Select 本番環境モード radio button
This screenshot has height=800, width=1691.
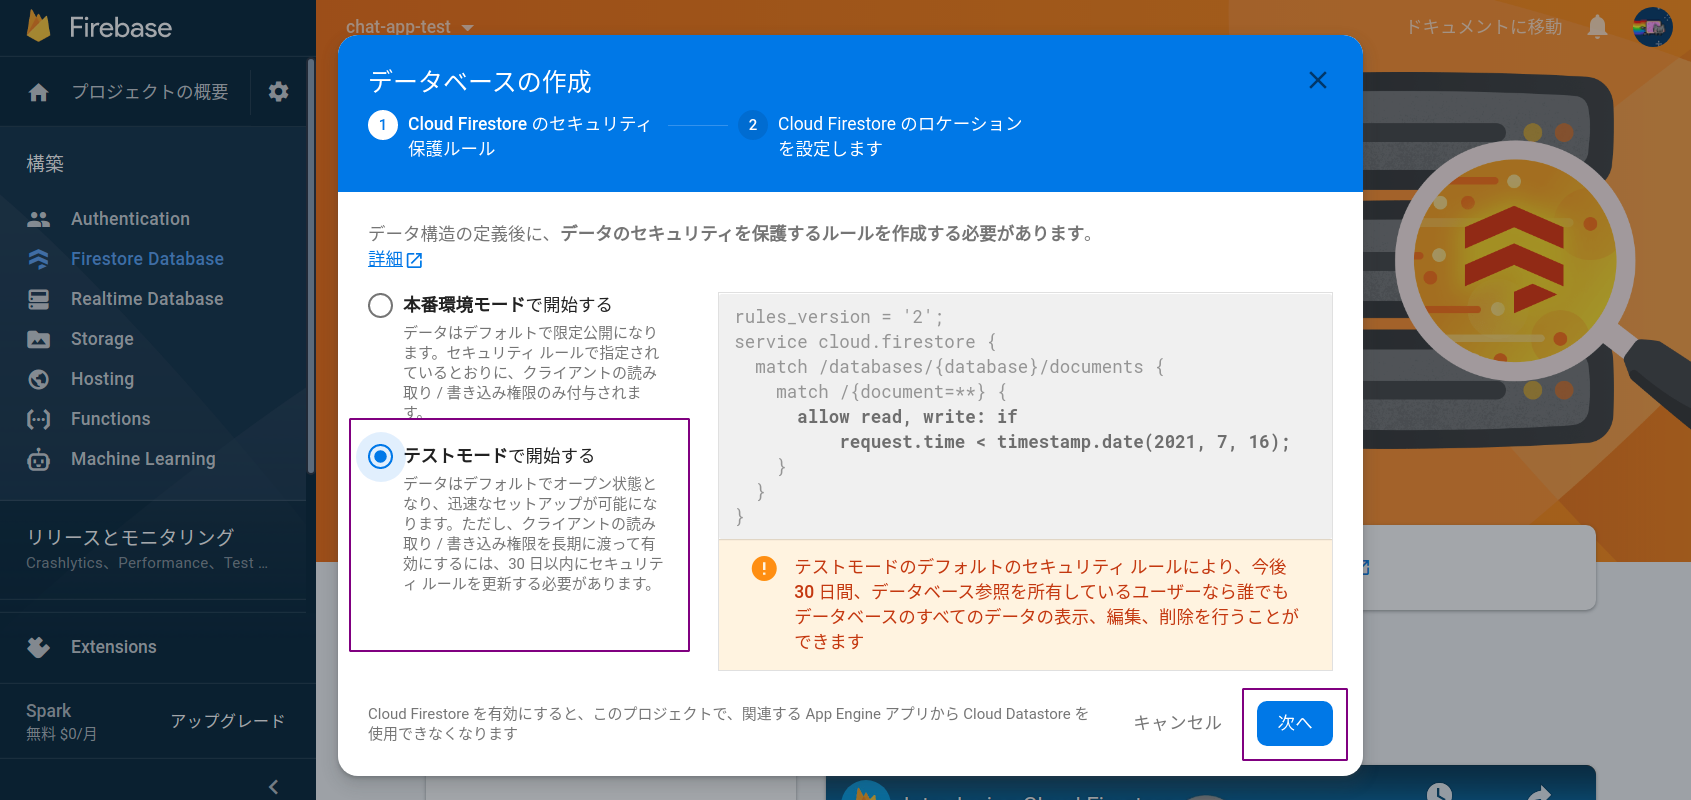coord(380,305)
